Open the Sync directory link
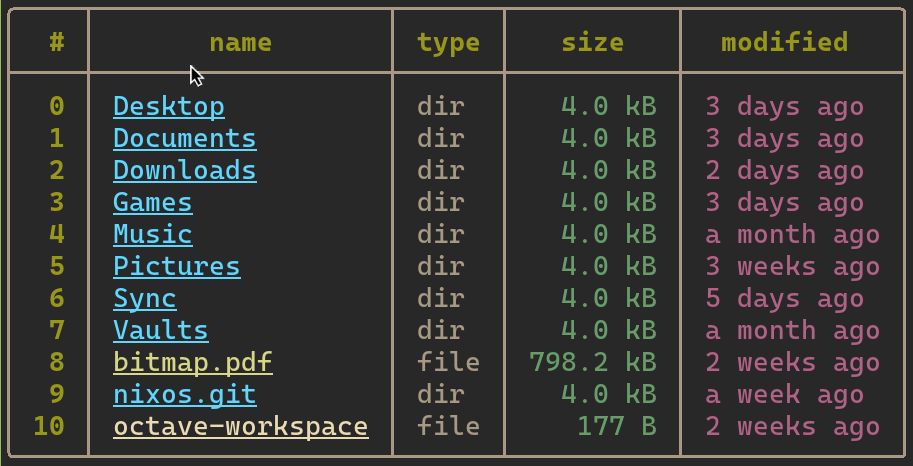The image size is (913, 466). [x=144, y=299]
